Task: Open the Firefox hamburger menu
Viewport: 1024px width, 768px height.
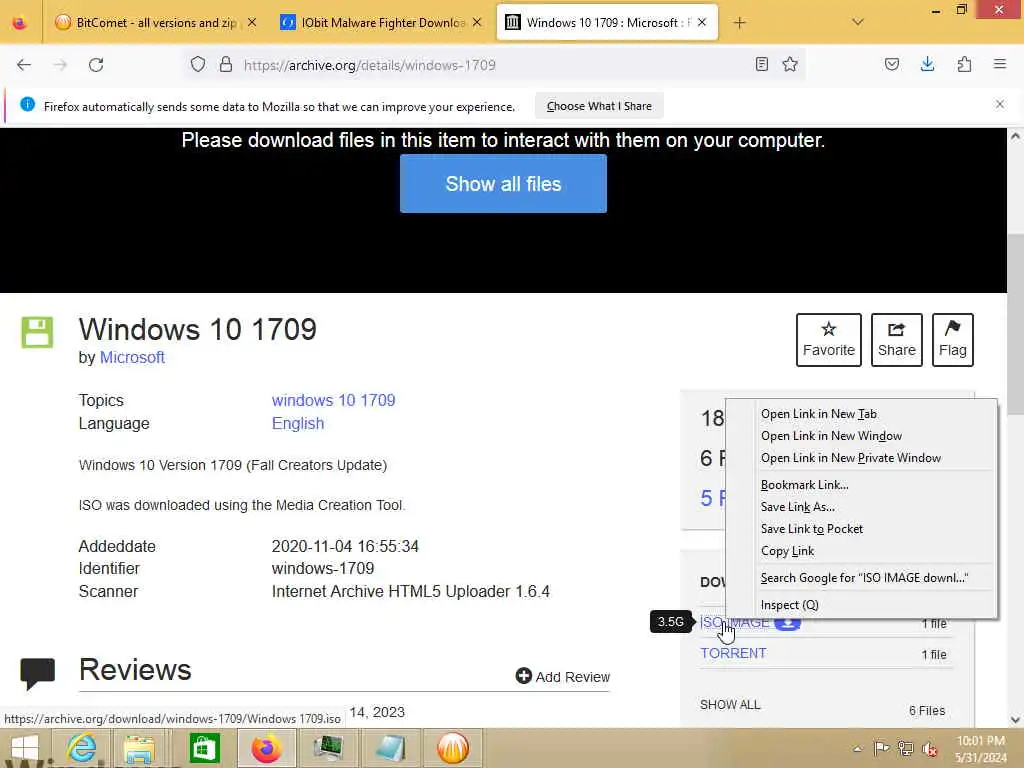Action: click(1000, 64)
